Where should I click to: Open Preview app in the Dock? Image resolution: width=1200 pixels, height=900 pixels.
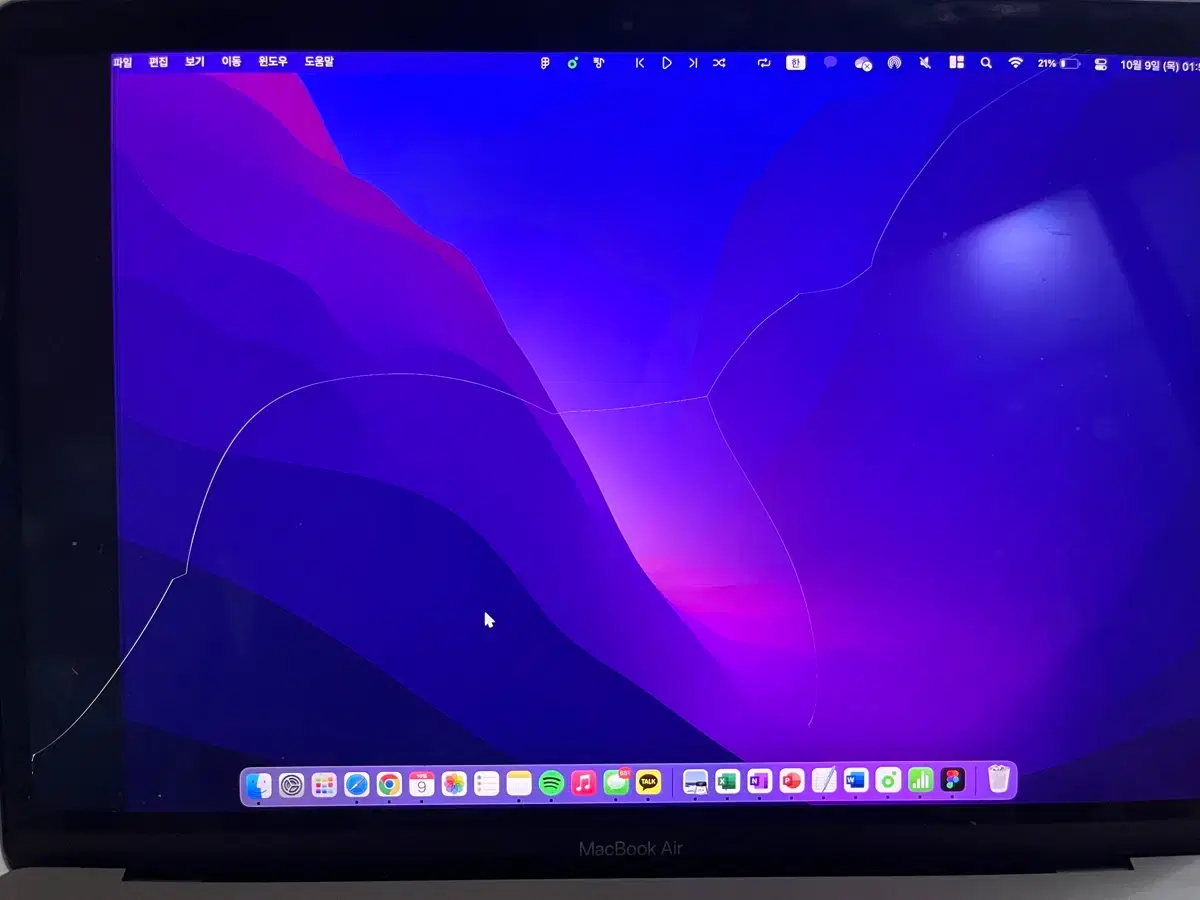(x=695, y=782)
